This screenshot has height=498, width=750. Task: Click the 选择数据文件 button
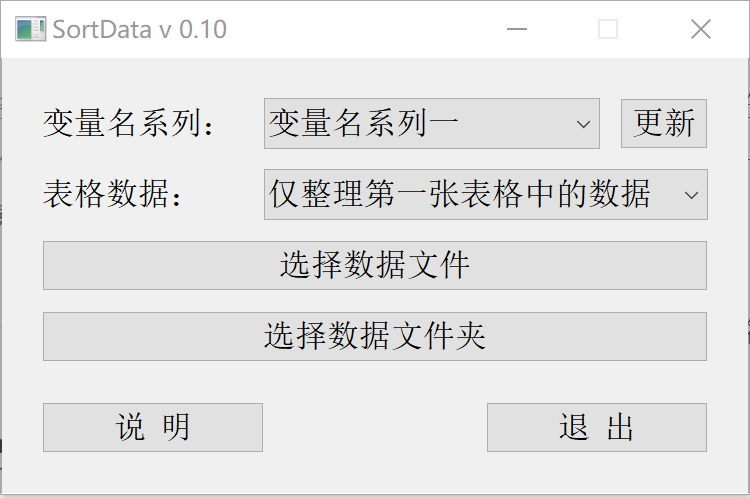pos(375,265)
